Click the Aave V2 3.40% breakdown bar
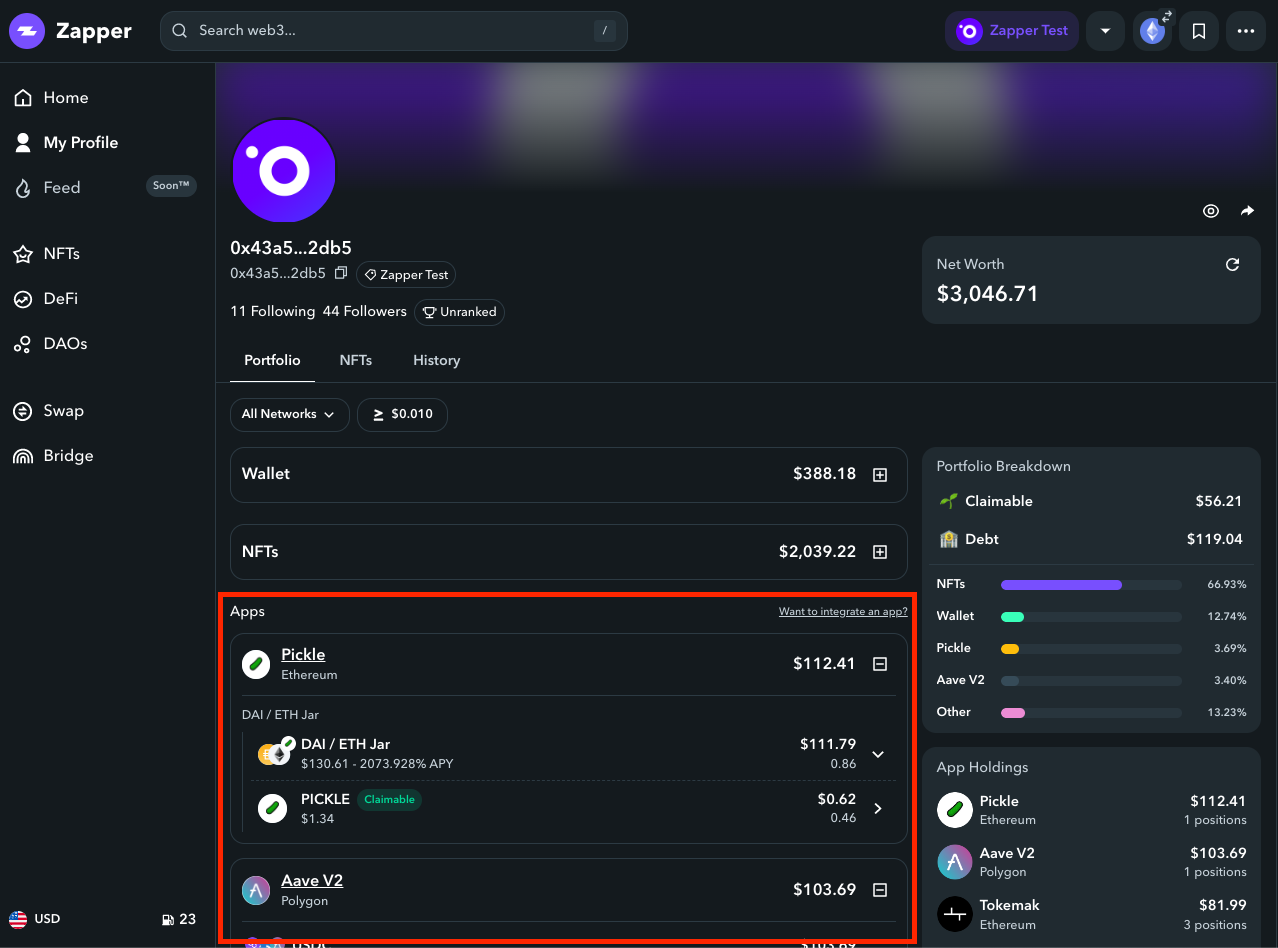 coord(1092,680)
